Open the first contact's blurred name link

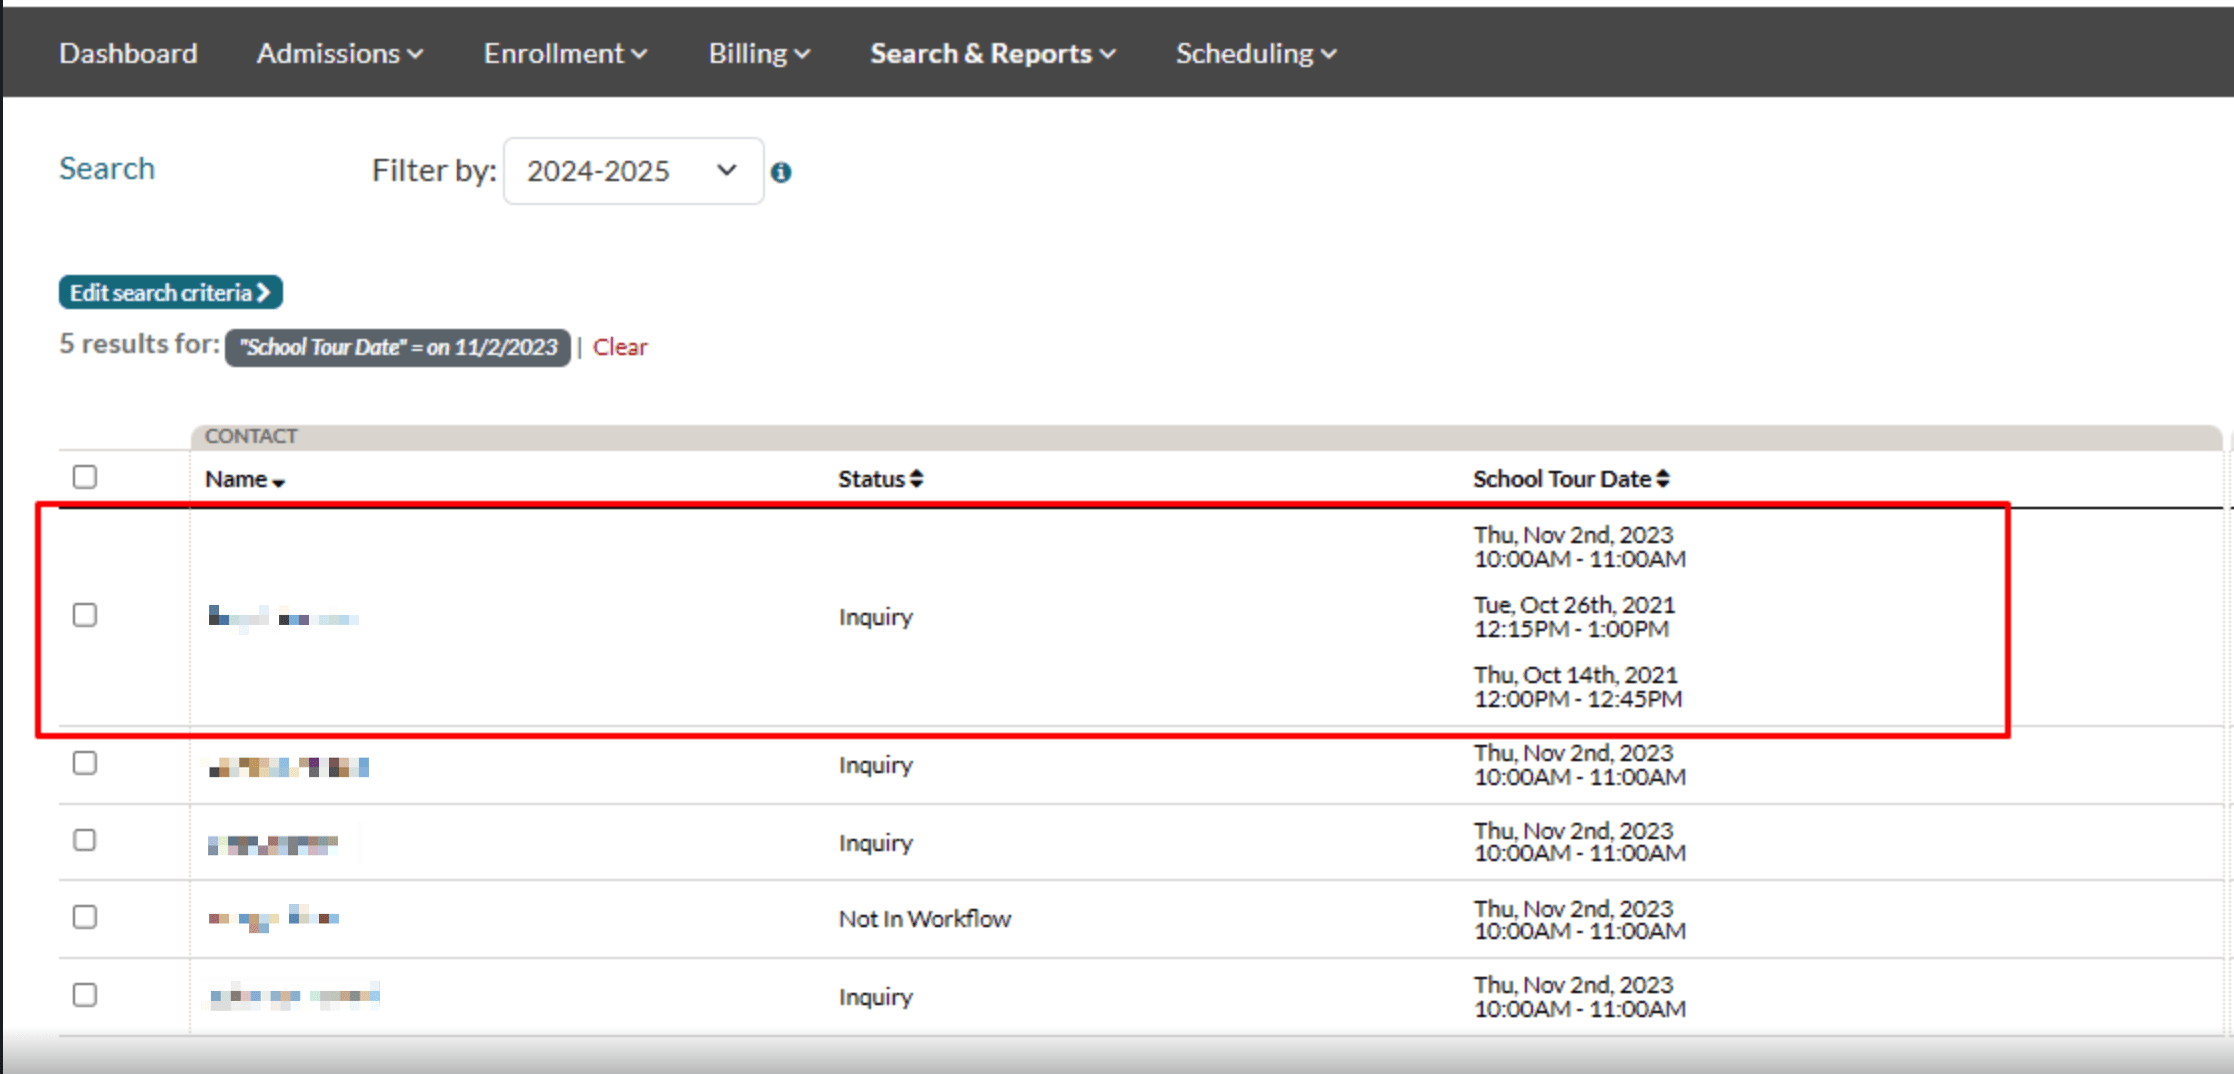[283, 617]
